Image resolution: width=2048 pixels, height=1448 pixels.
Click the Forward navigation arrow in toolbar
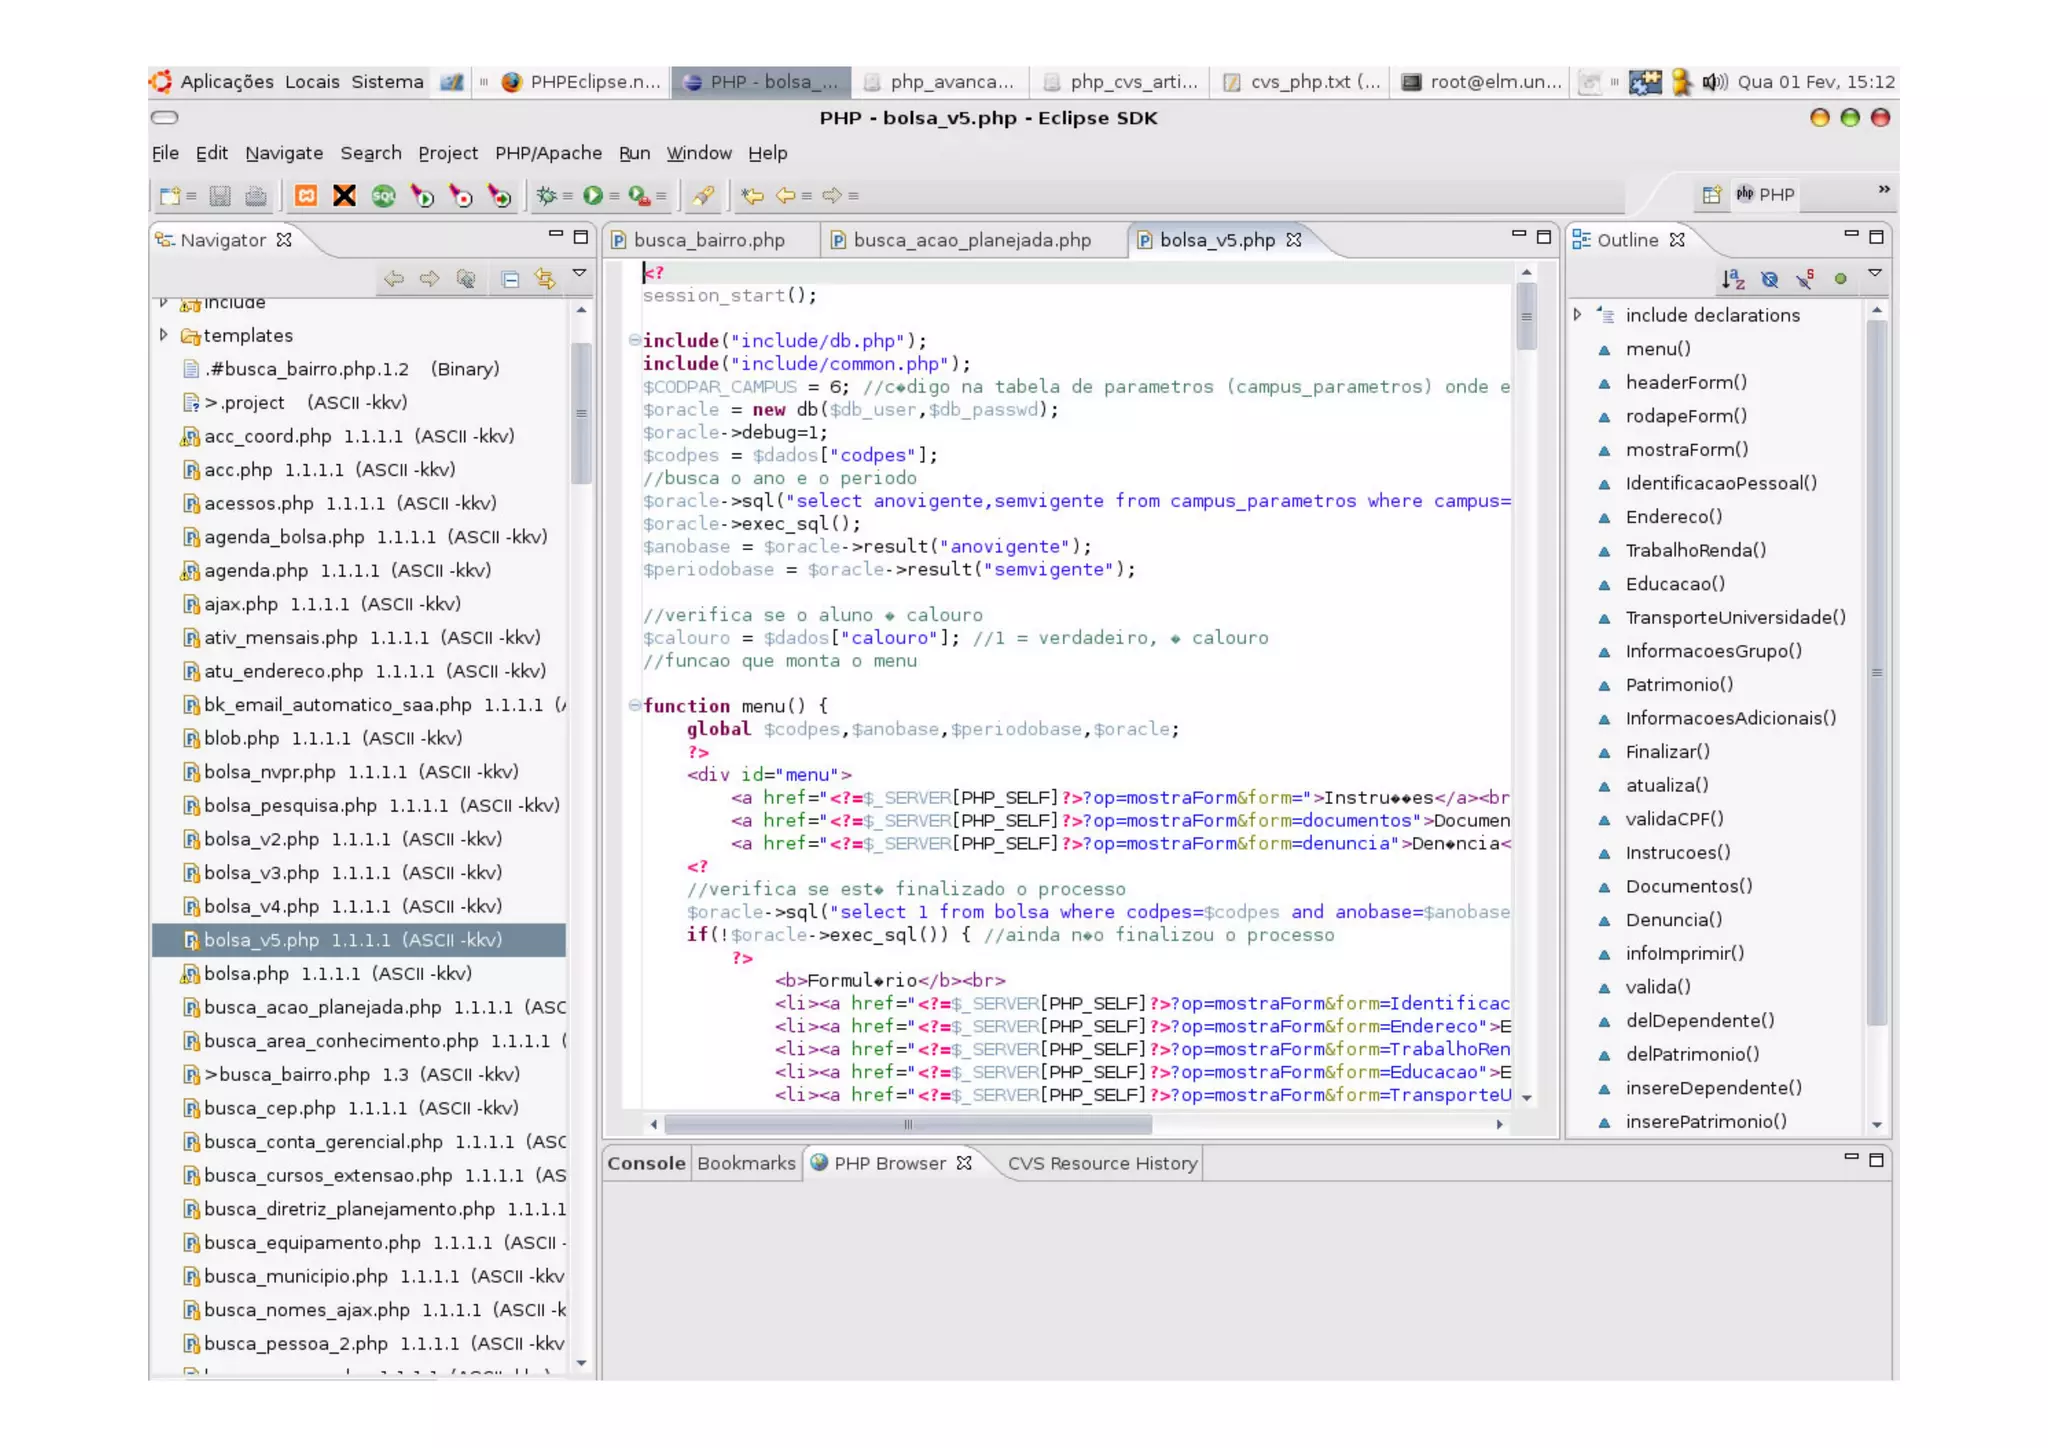tap(832, 196)
